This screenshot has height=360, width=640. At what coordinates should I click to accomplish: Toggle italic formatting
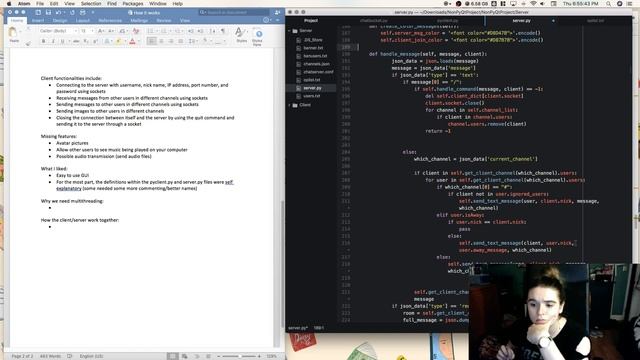(x=53, y=41)
